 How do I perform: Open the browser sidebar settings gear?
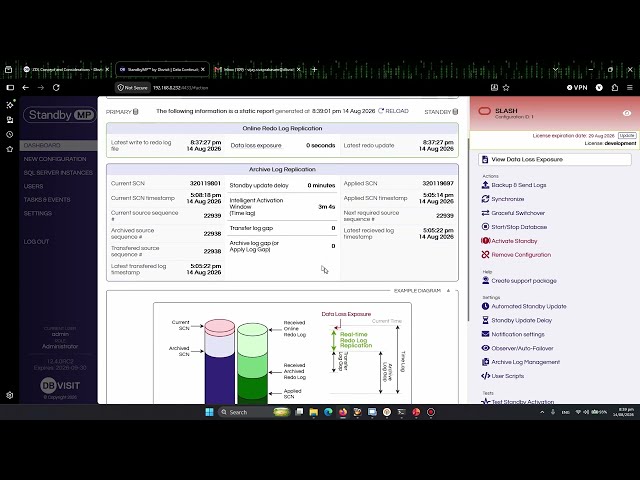[9, 395]
